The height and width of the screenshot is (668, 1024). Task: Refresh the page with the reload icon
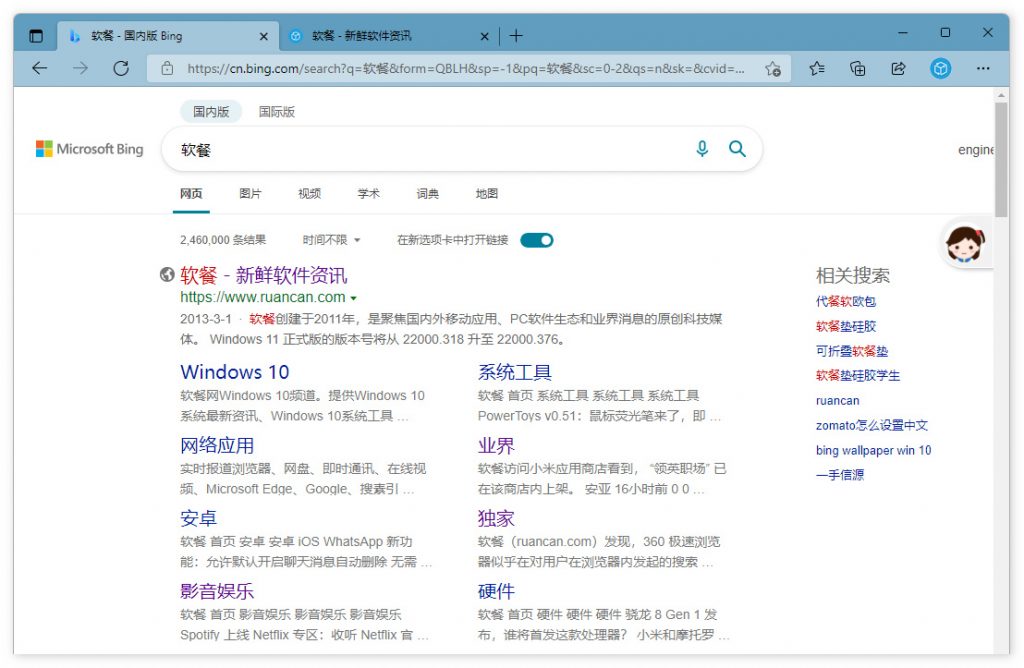[x=121, y=68]
